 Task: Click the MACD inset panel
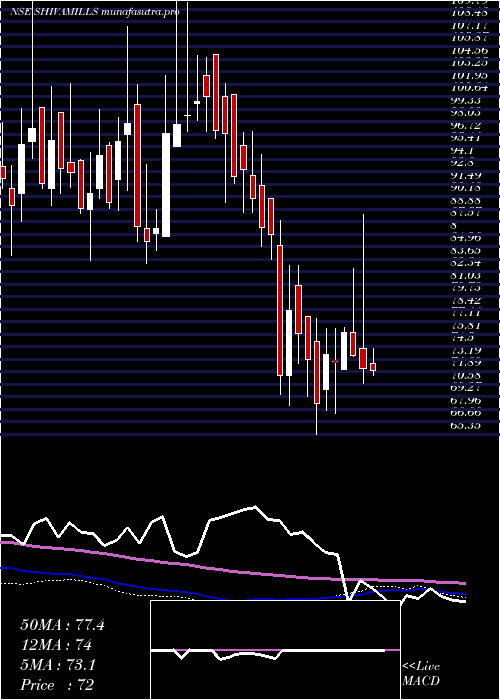(275, 650)
